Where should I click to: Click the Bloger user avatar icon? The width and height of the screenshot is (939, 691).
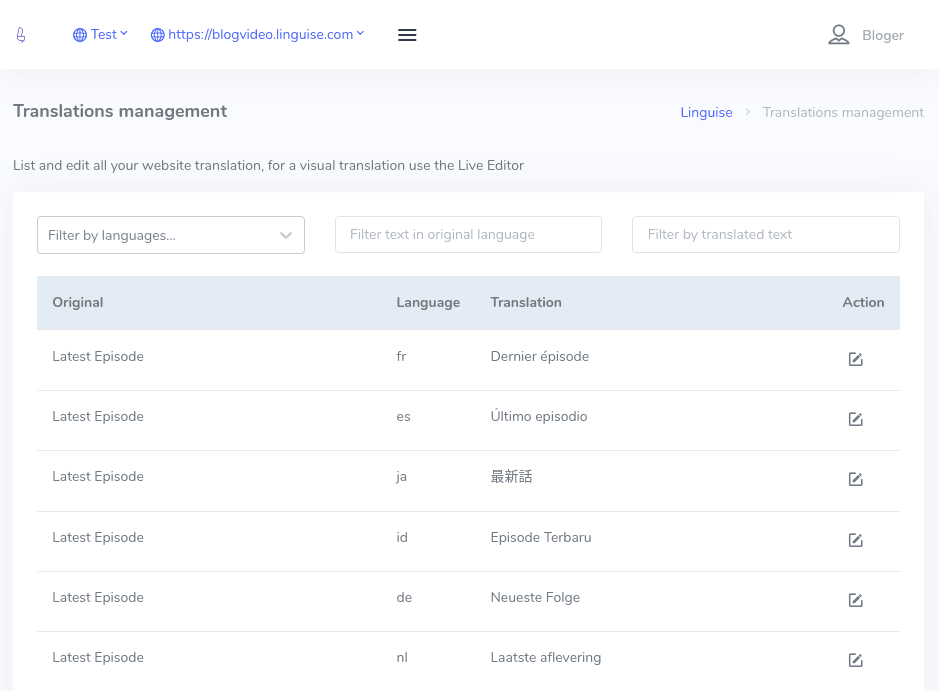[838, 35]
